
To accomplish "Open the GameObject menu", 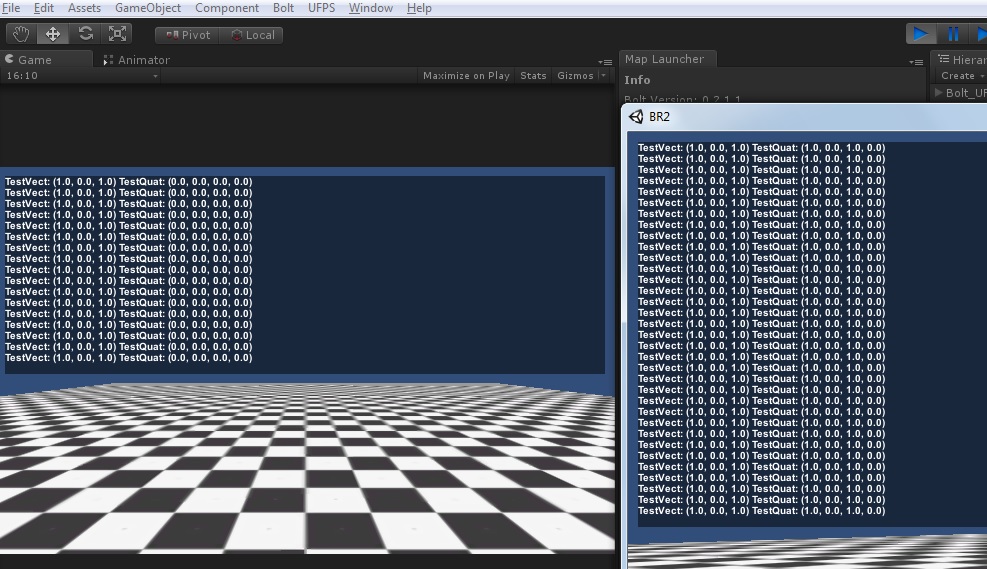I will tap(148, 8).
